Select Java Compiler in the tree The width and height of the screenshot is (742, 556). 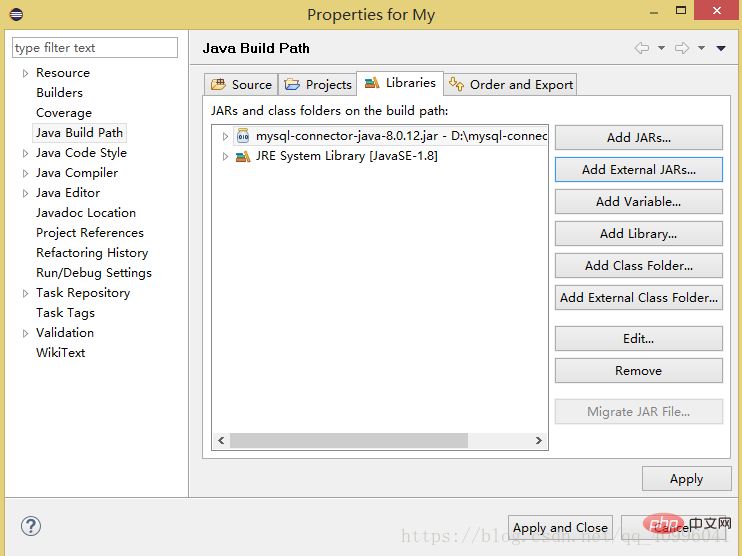tap(77, 173)
